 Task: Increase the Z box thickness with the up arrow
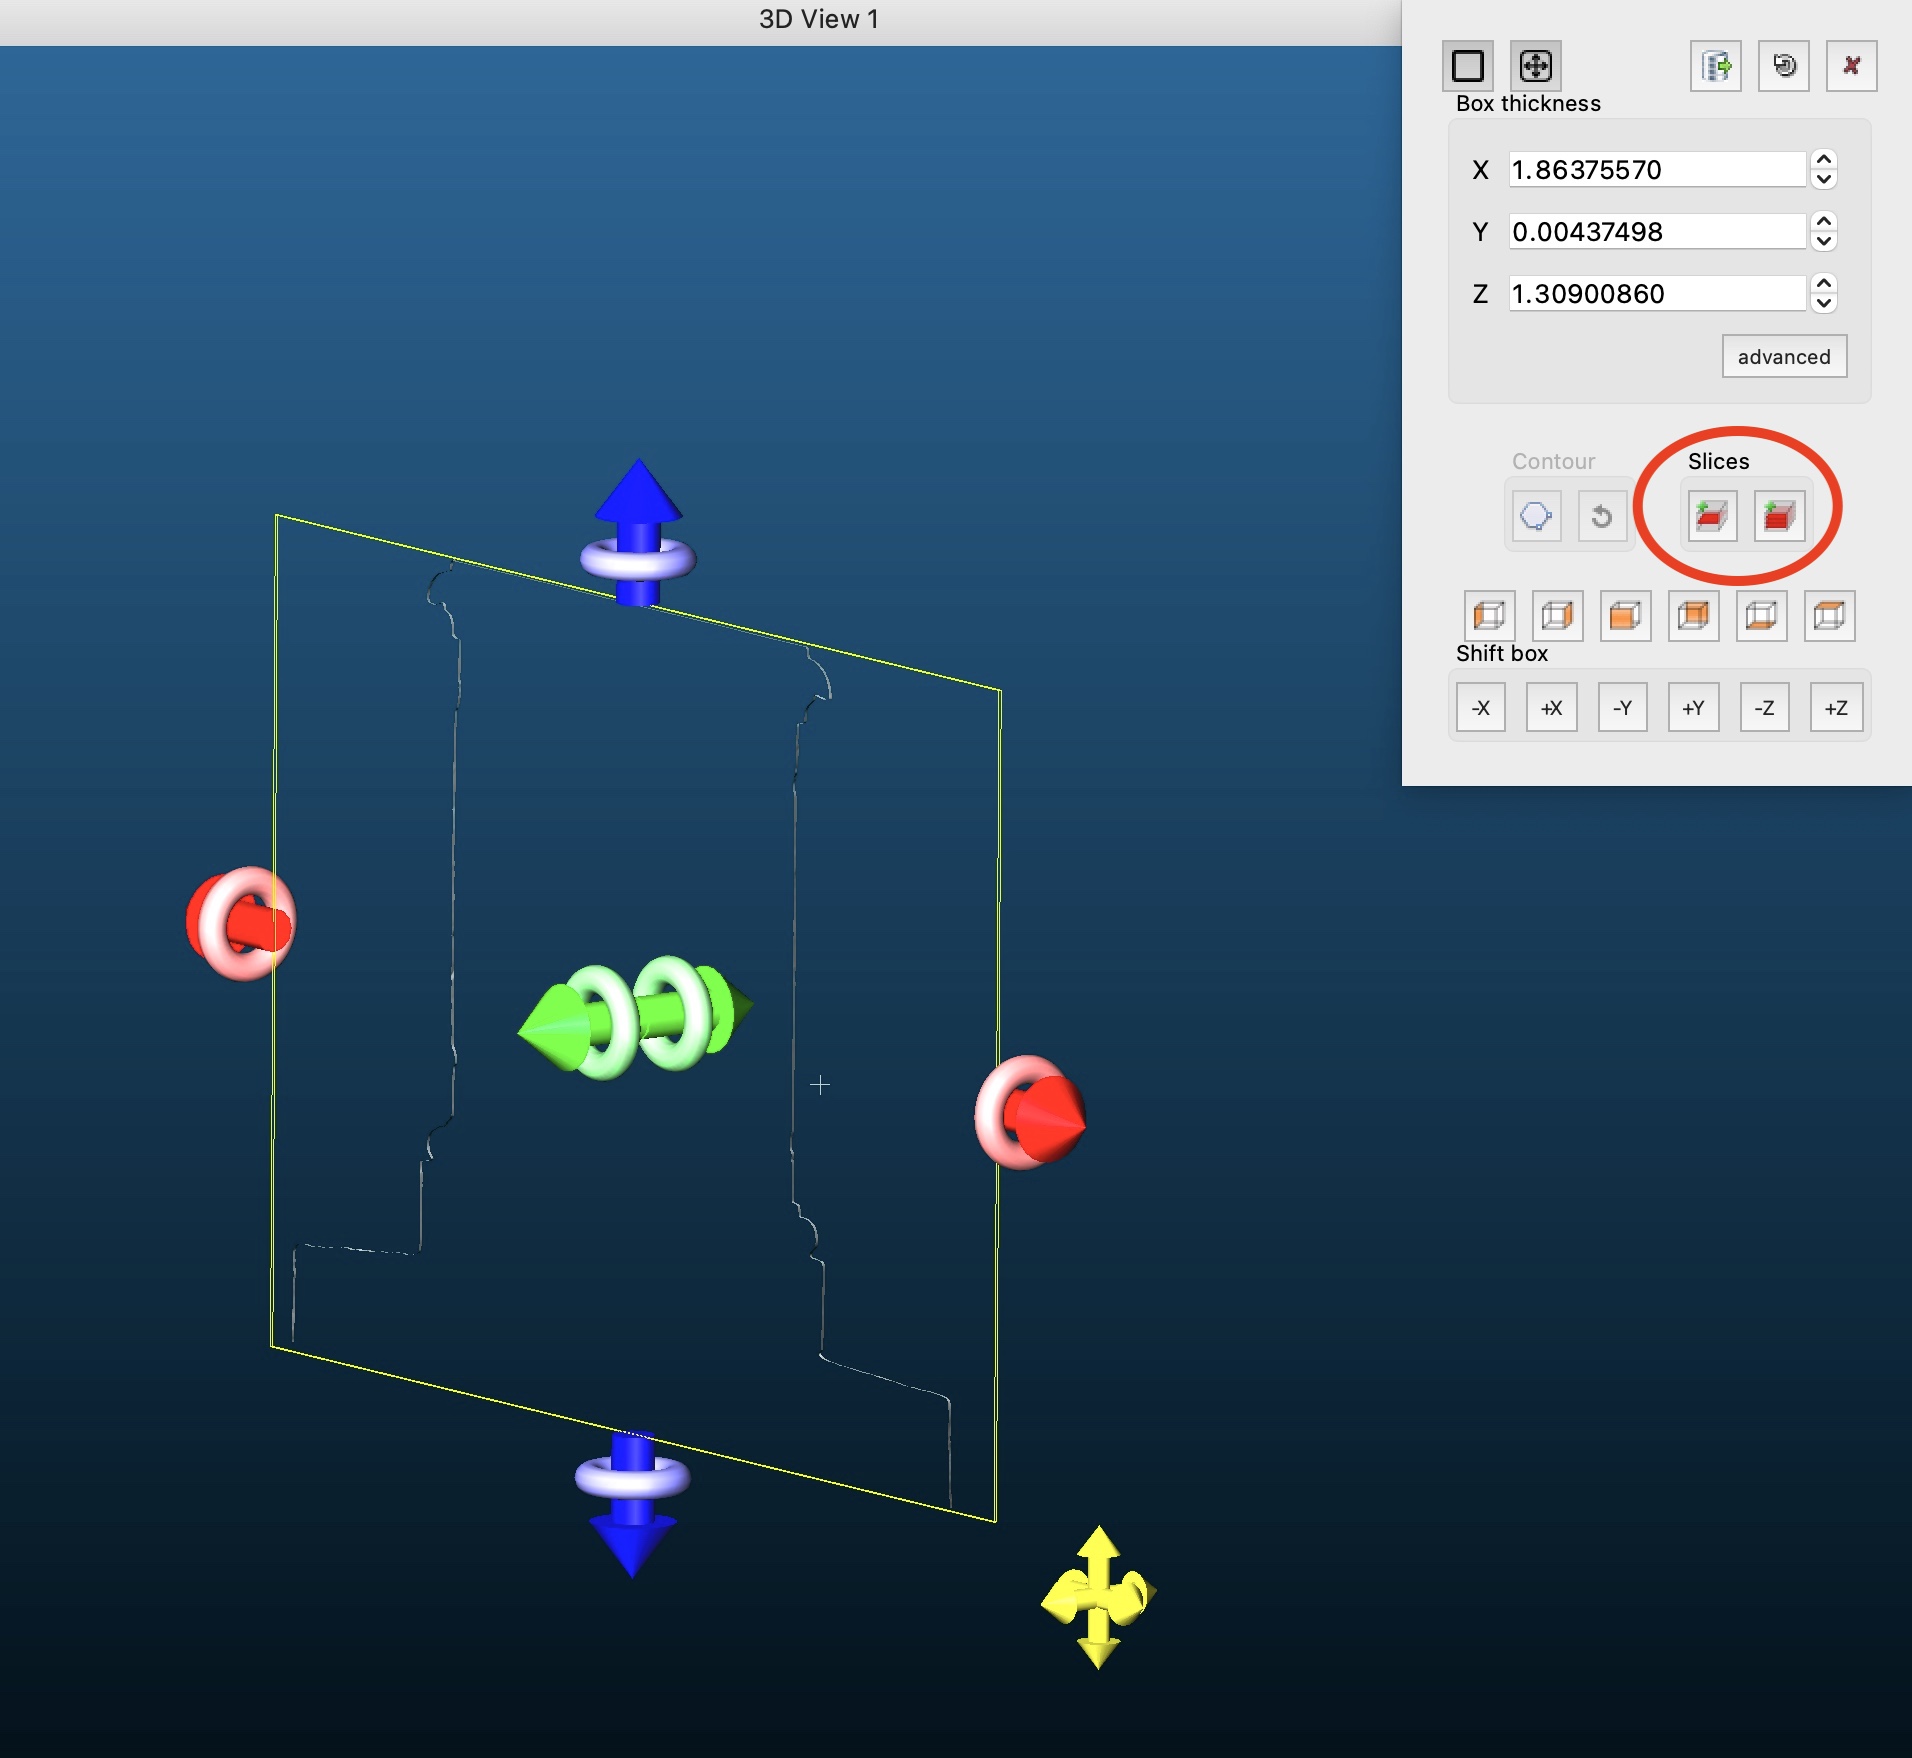point(1824,284)
